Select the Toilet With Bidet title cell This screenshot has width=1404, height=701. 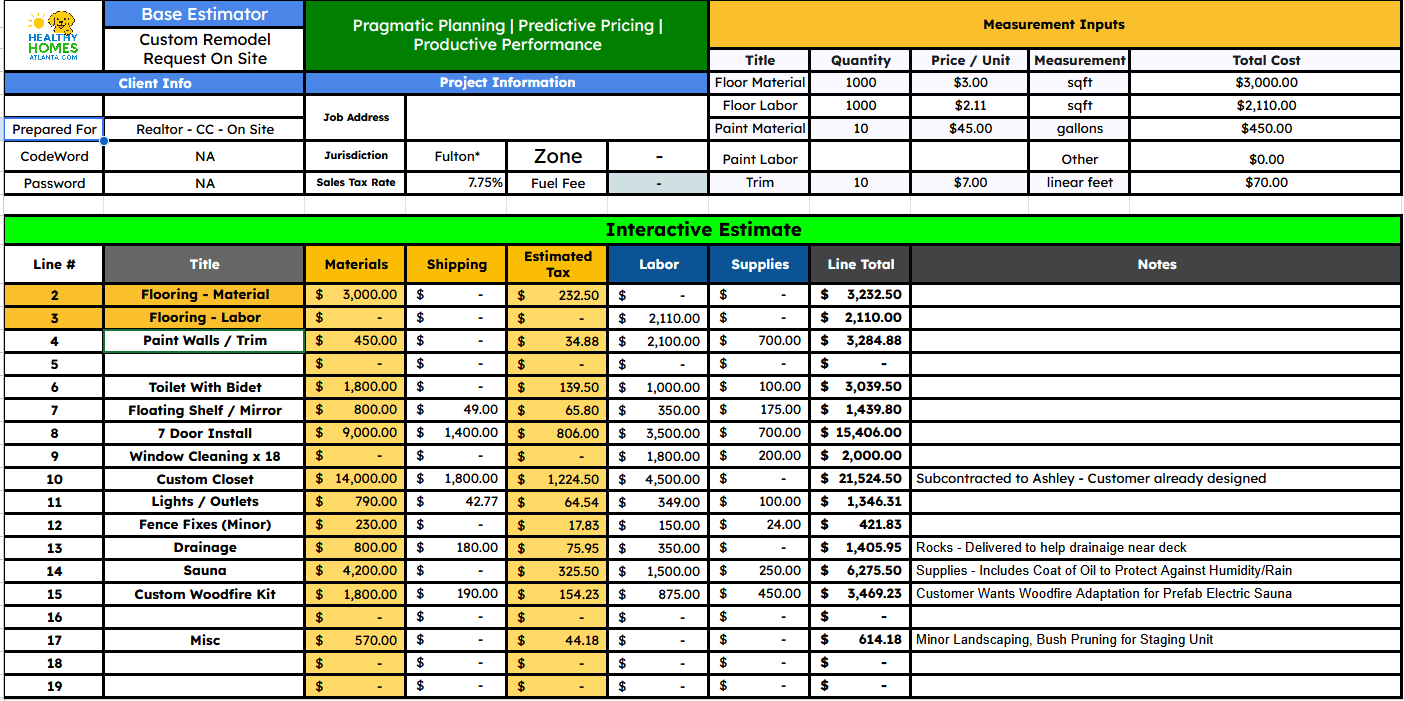coord(205,387)
